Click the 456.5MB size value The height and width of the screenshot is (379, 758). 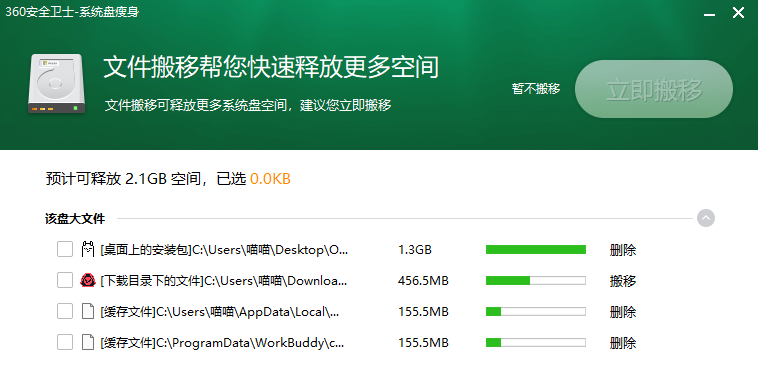423,281
